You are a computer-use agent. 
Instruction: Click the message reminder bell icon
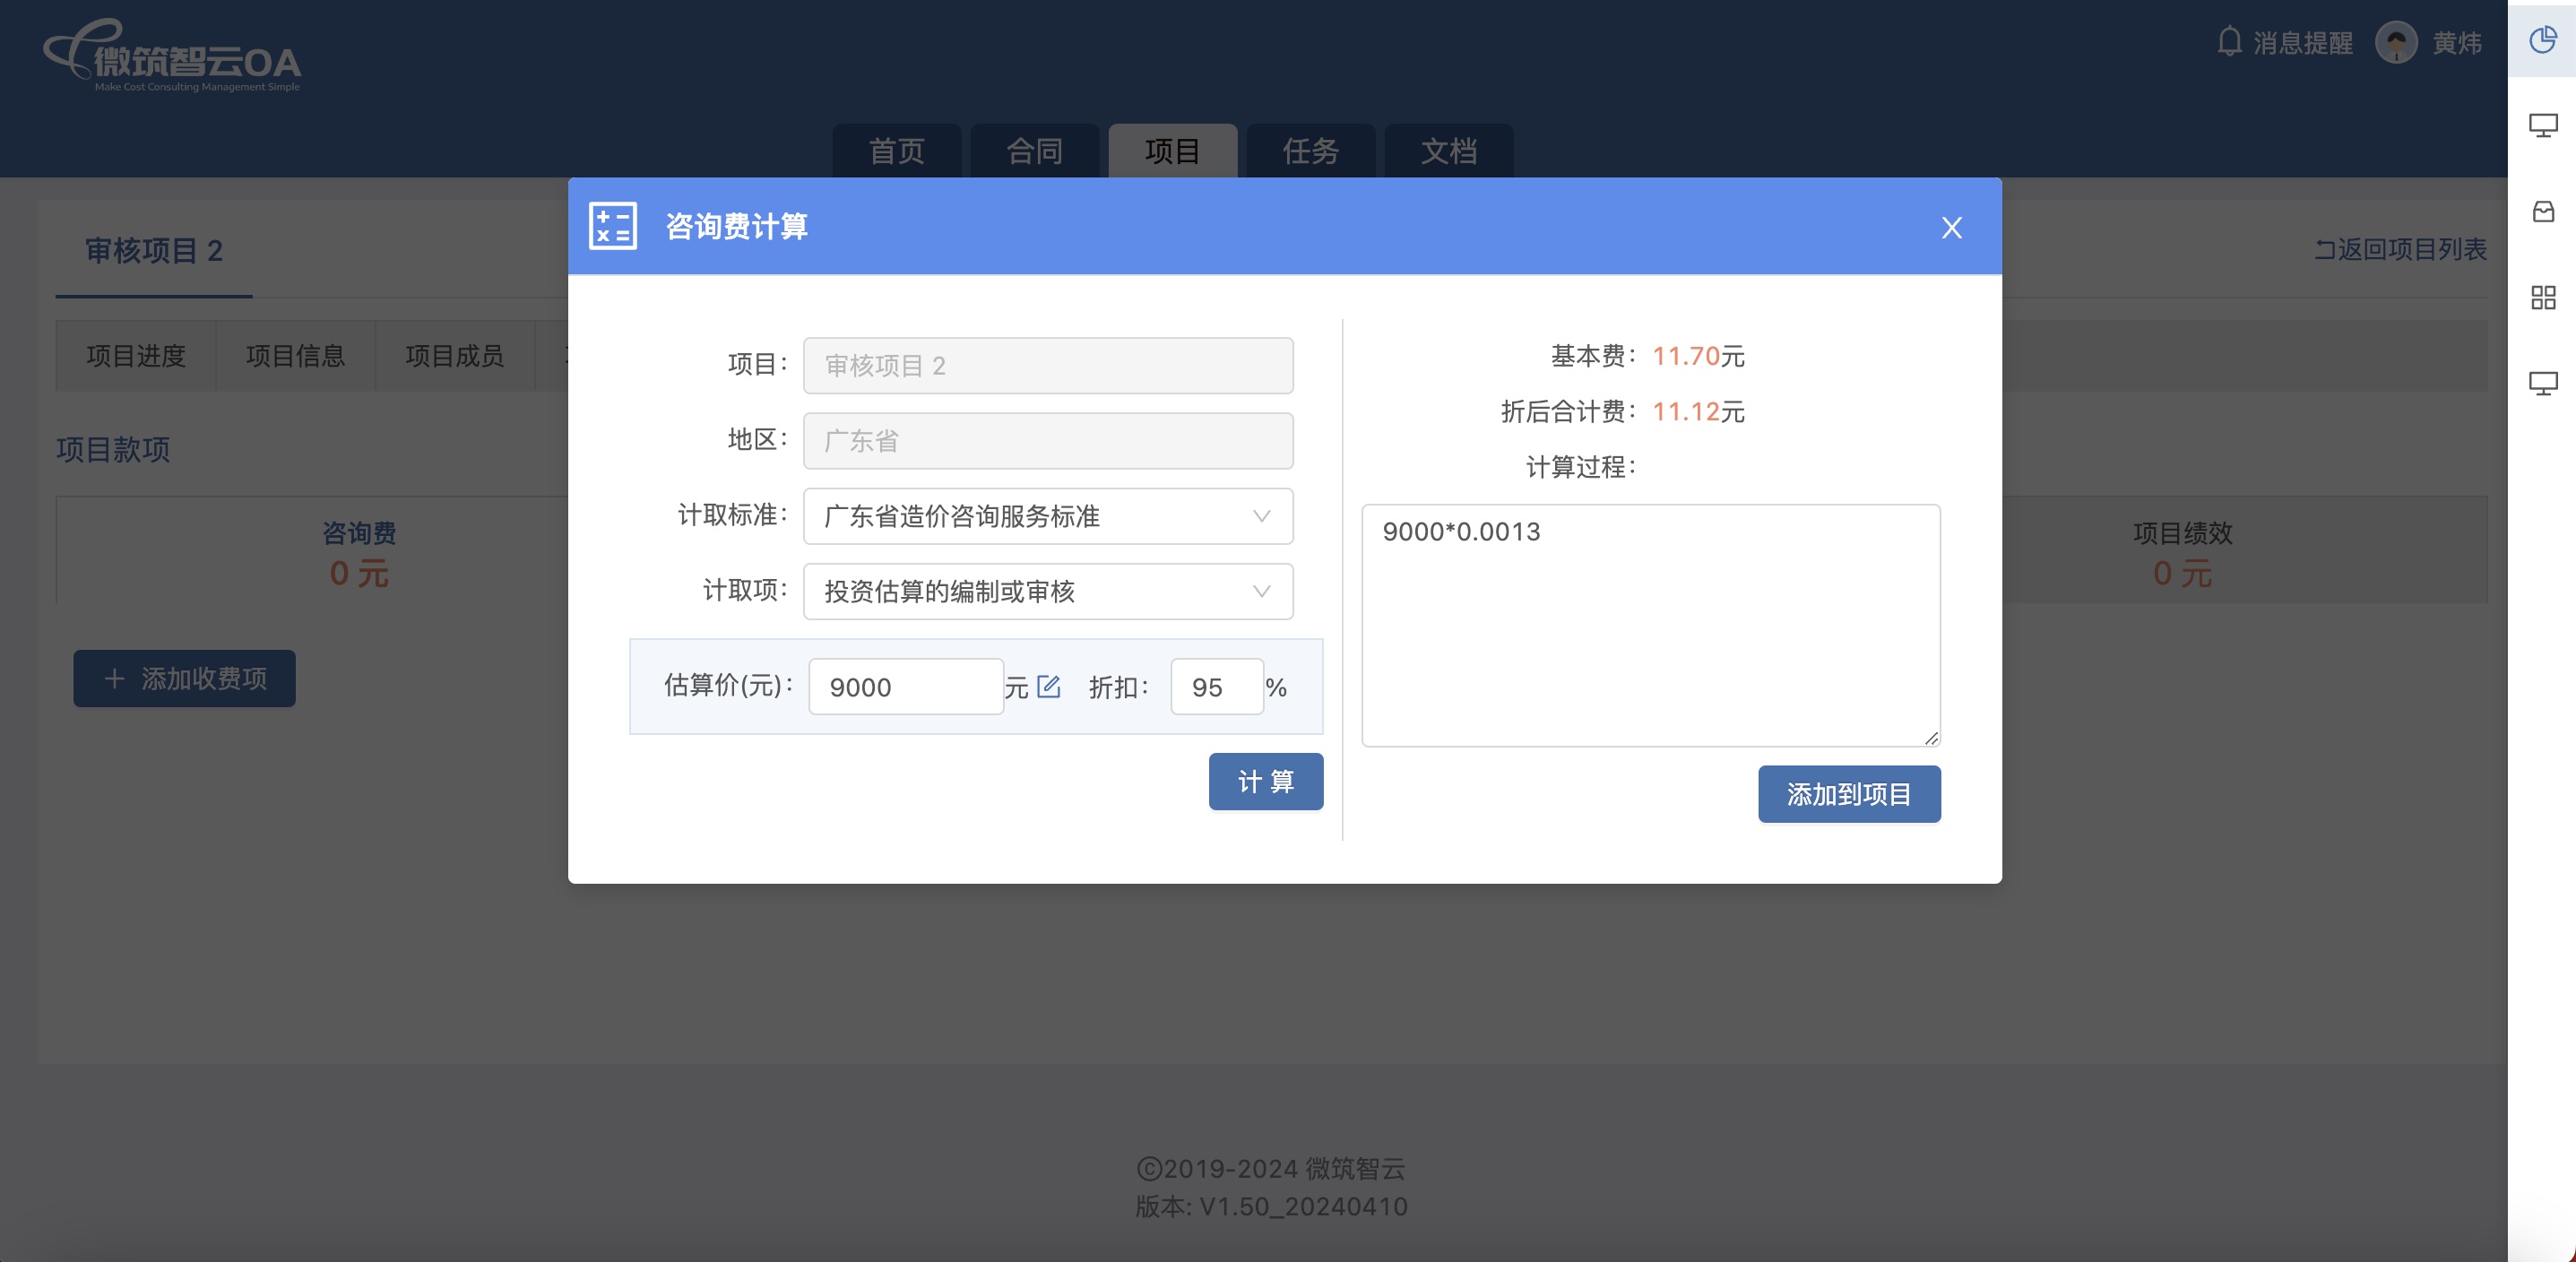[x=2229, y=42]
